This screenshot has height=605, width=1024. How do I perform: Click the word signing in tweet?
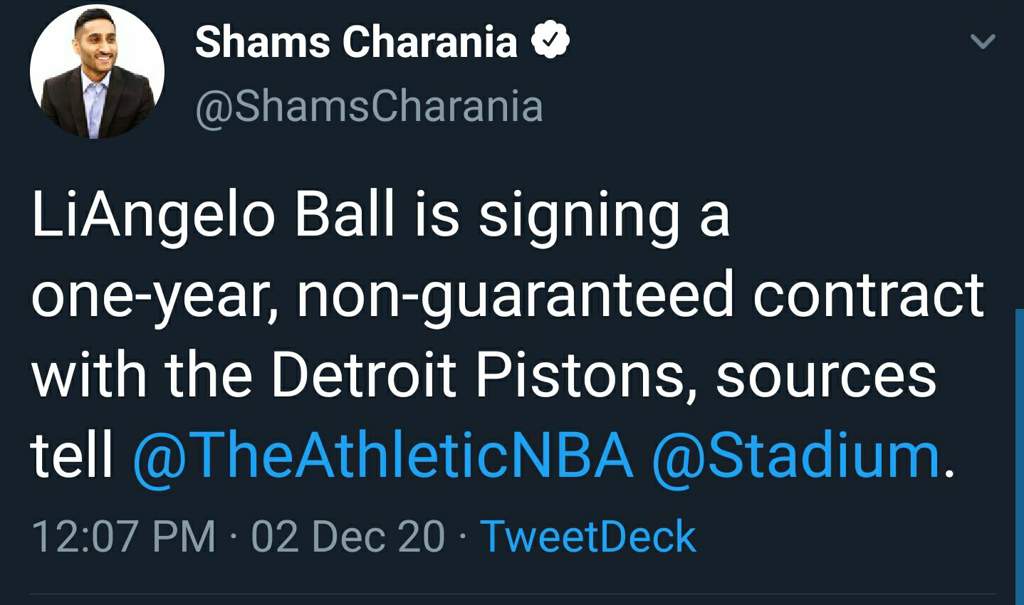[579, 218]
